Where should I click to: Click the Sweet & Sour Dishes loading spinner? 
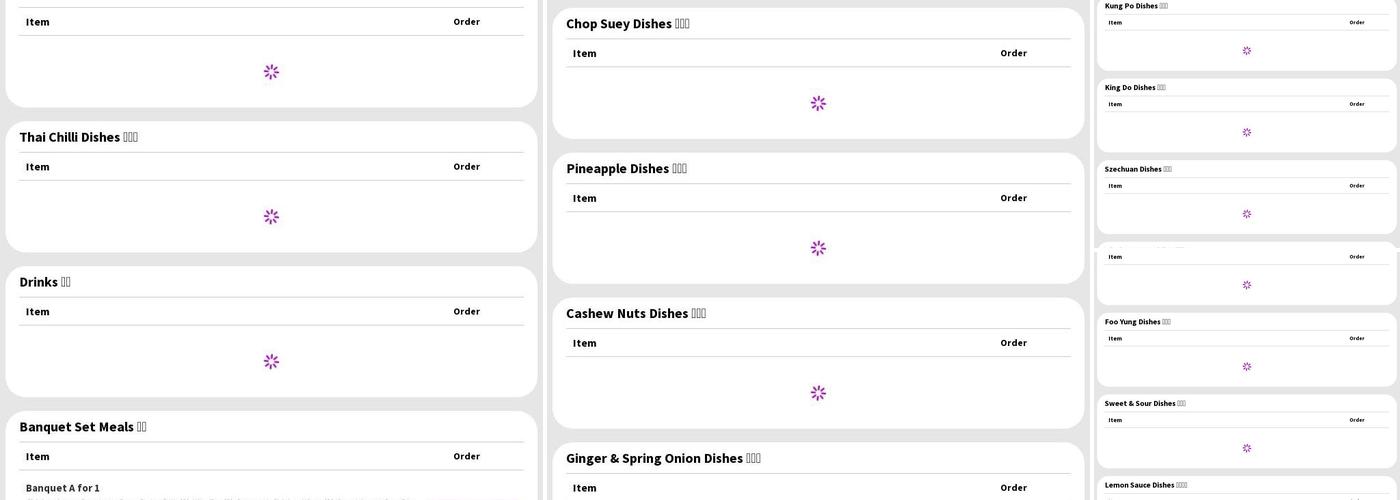click(1246, 448)
